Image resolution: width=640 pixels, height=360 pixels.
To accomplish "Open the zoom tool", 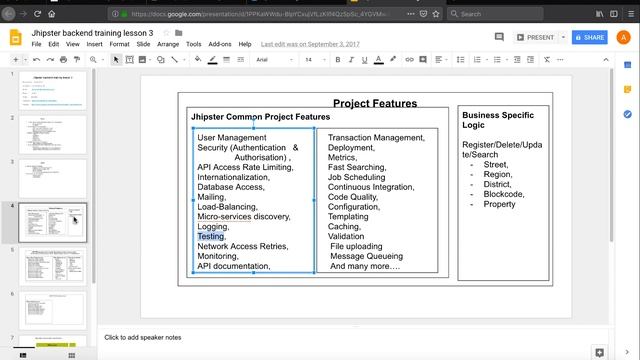I will [x=93, y=60].
